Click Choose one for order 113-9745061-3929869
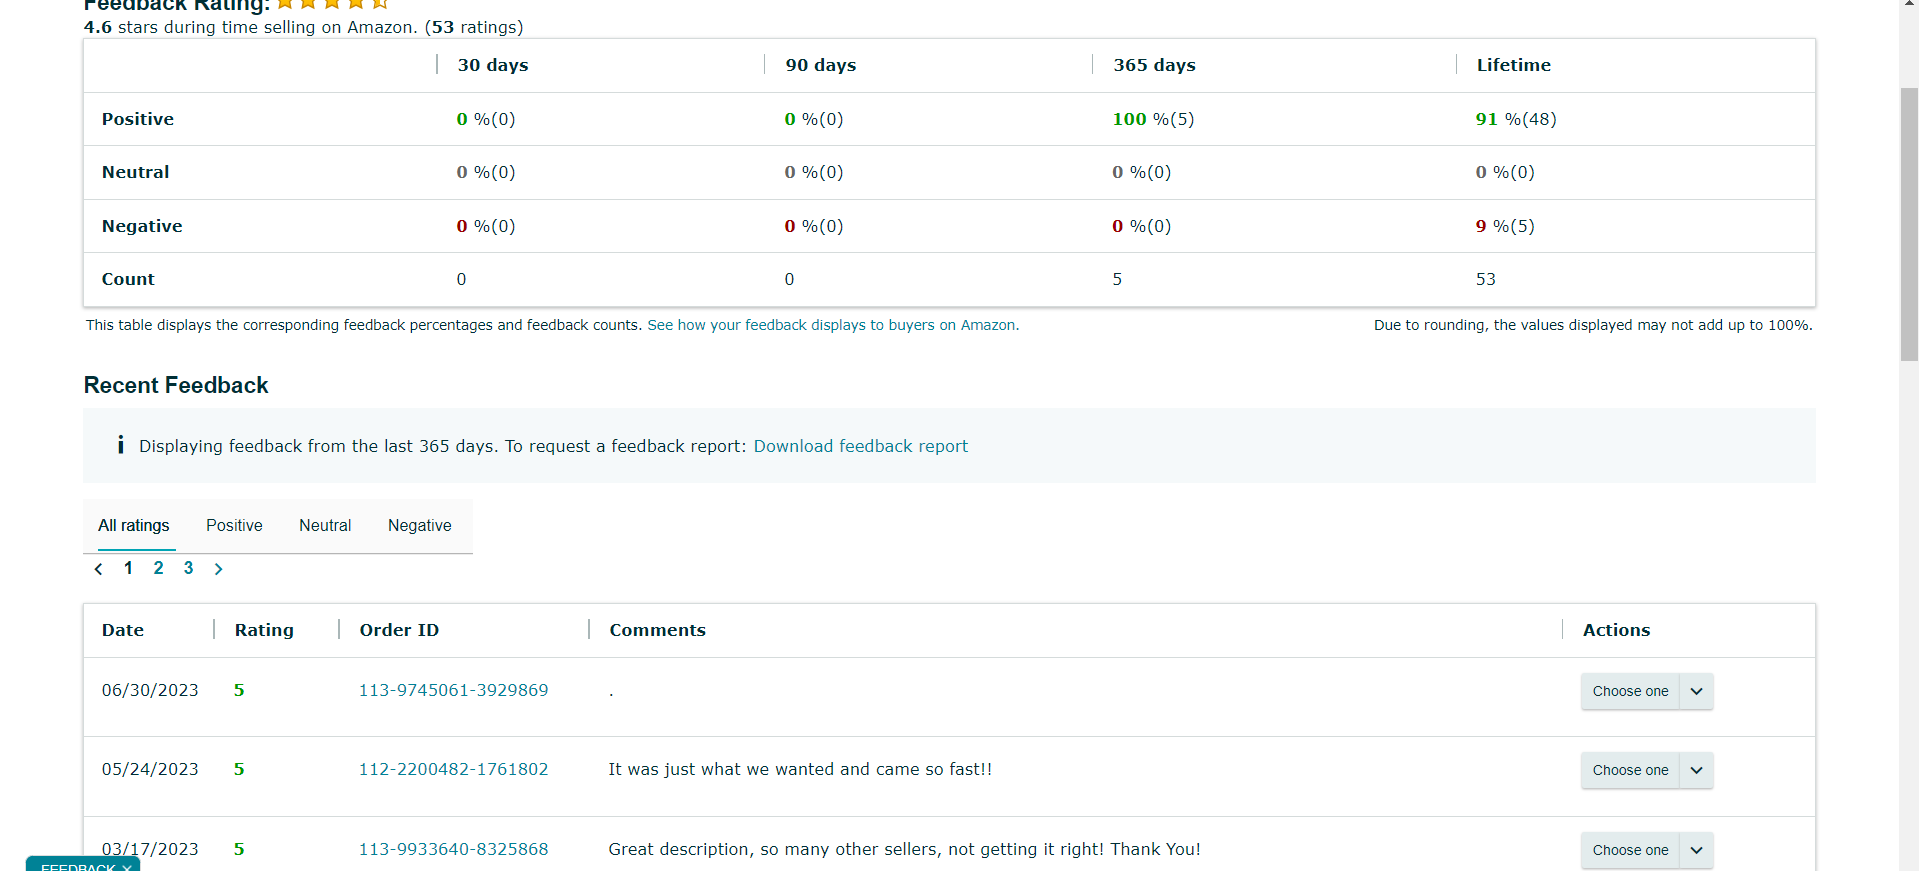Image resolution: width=1919 pixels, height=871 pixels. pos(1630,691)
